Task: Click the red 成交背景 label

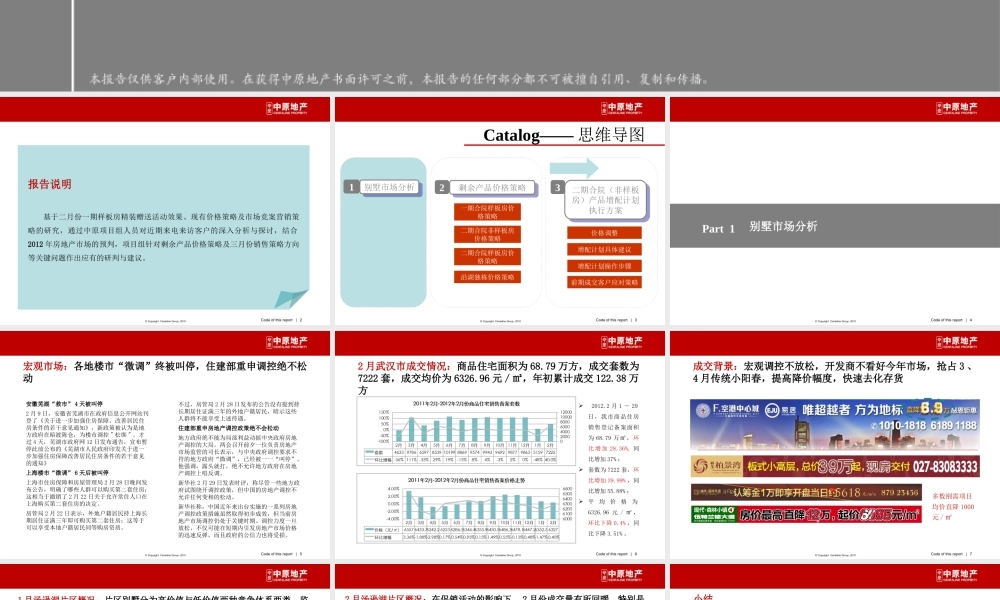Action: (x=714, y=366)
